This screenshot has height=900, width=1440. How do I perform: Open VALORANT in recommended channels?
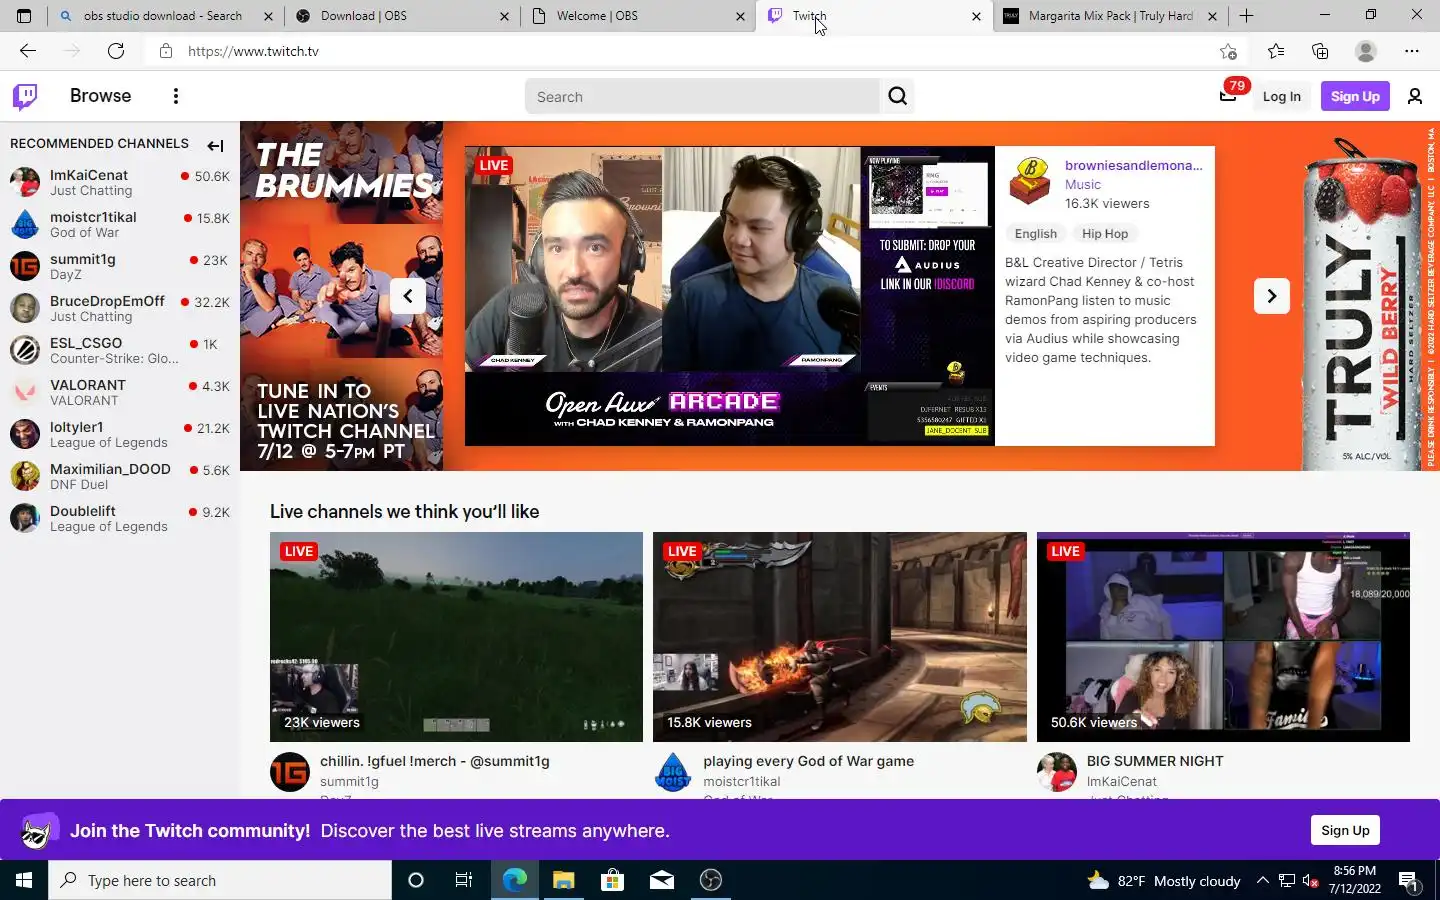[120, 392]
